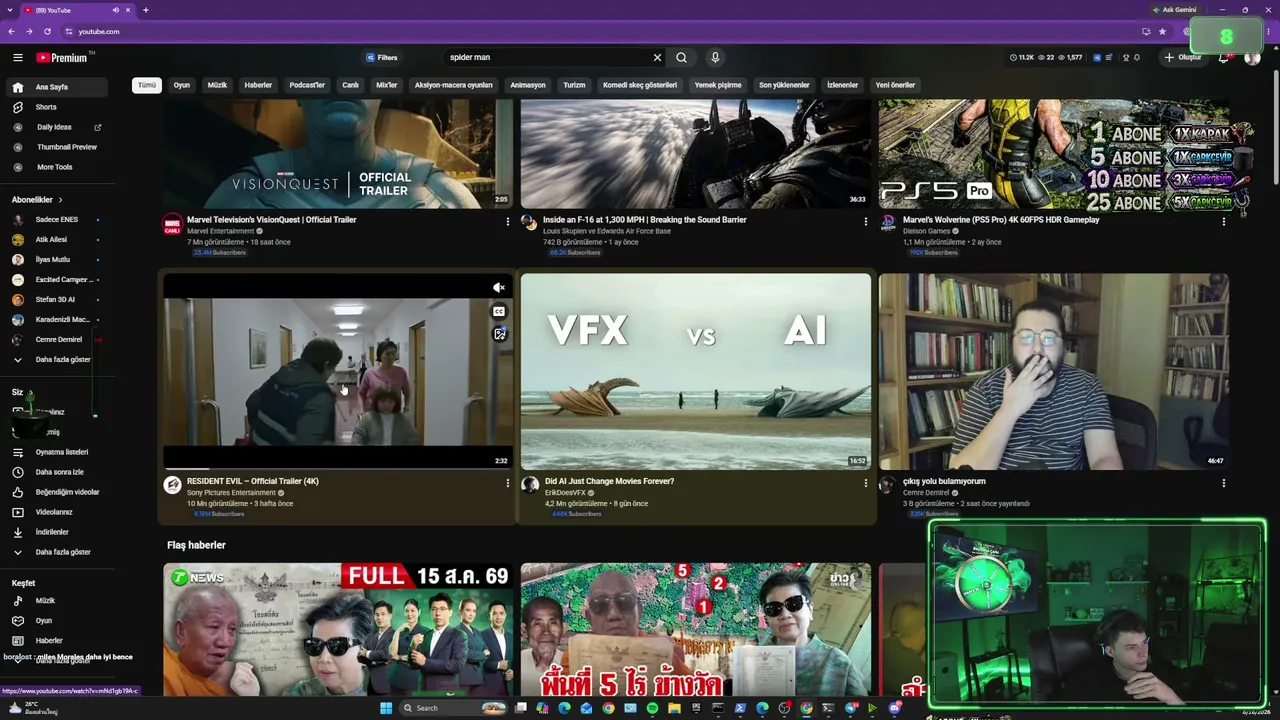Viewport: 1280px width, 720px height.
Task: Click the Oluştur create button
Action: pyautogui.click(x=1182, y=57)
